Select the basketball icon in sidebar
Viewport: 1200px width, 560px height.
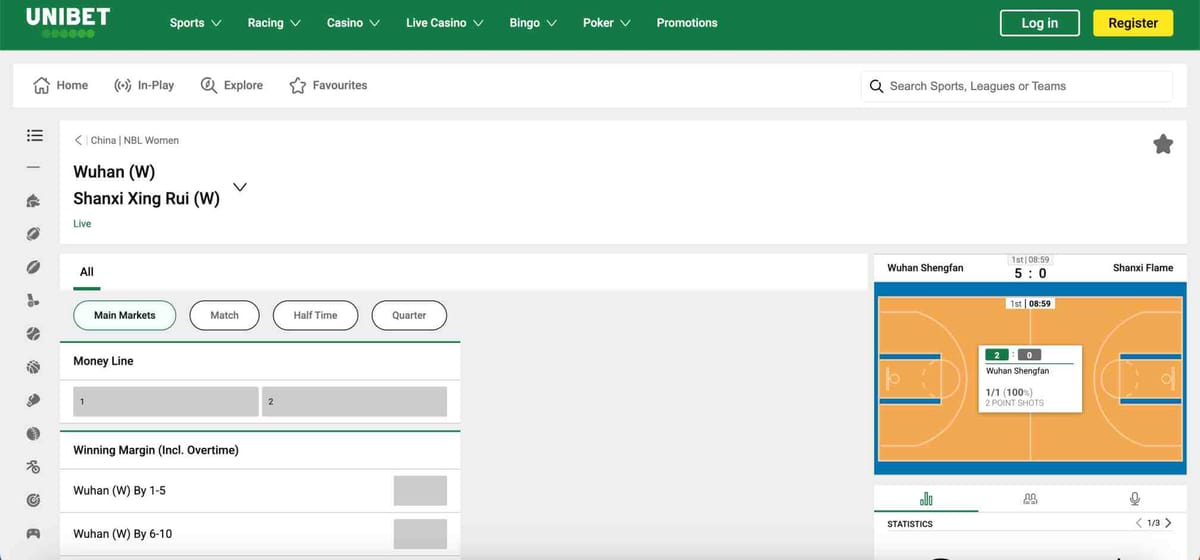[x=34, y=367]
